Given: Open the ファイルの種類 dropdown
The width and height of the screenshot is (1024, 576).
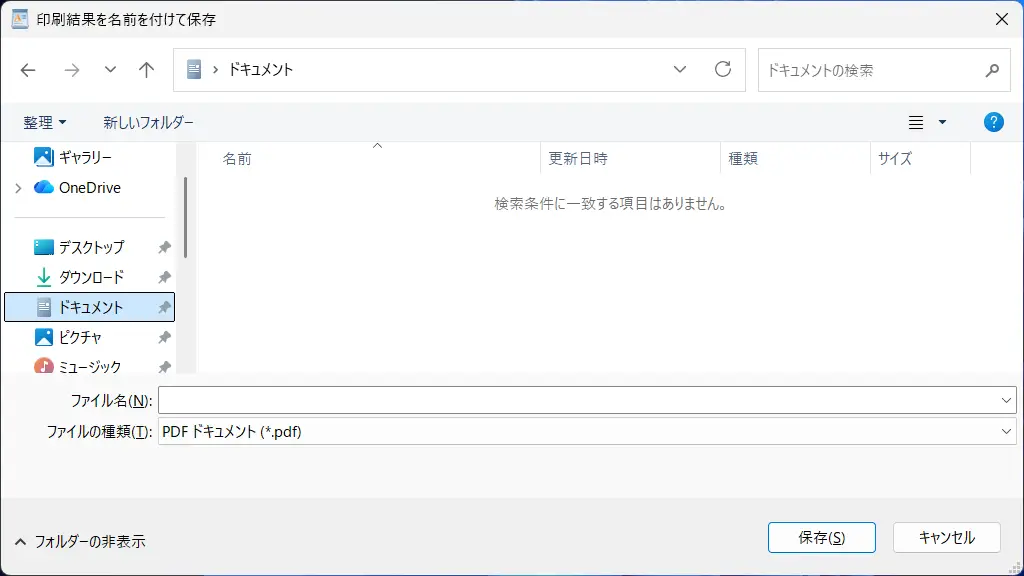Looking at the screenshot, I should (1006, 432).
